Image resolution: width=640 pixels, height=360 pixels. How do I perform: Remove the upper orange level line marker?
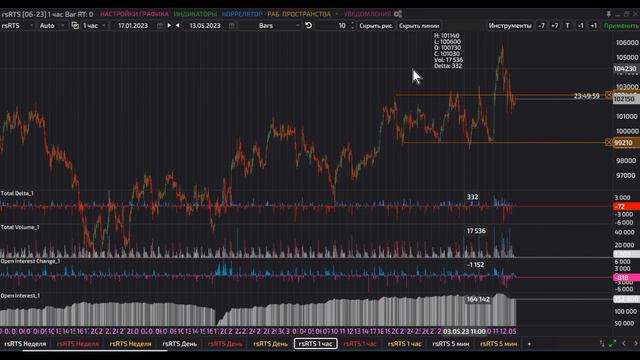point(608,95)
